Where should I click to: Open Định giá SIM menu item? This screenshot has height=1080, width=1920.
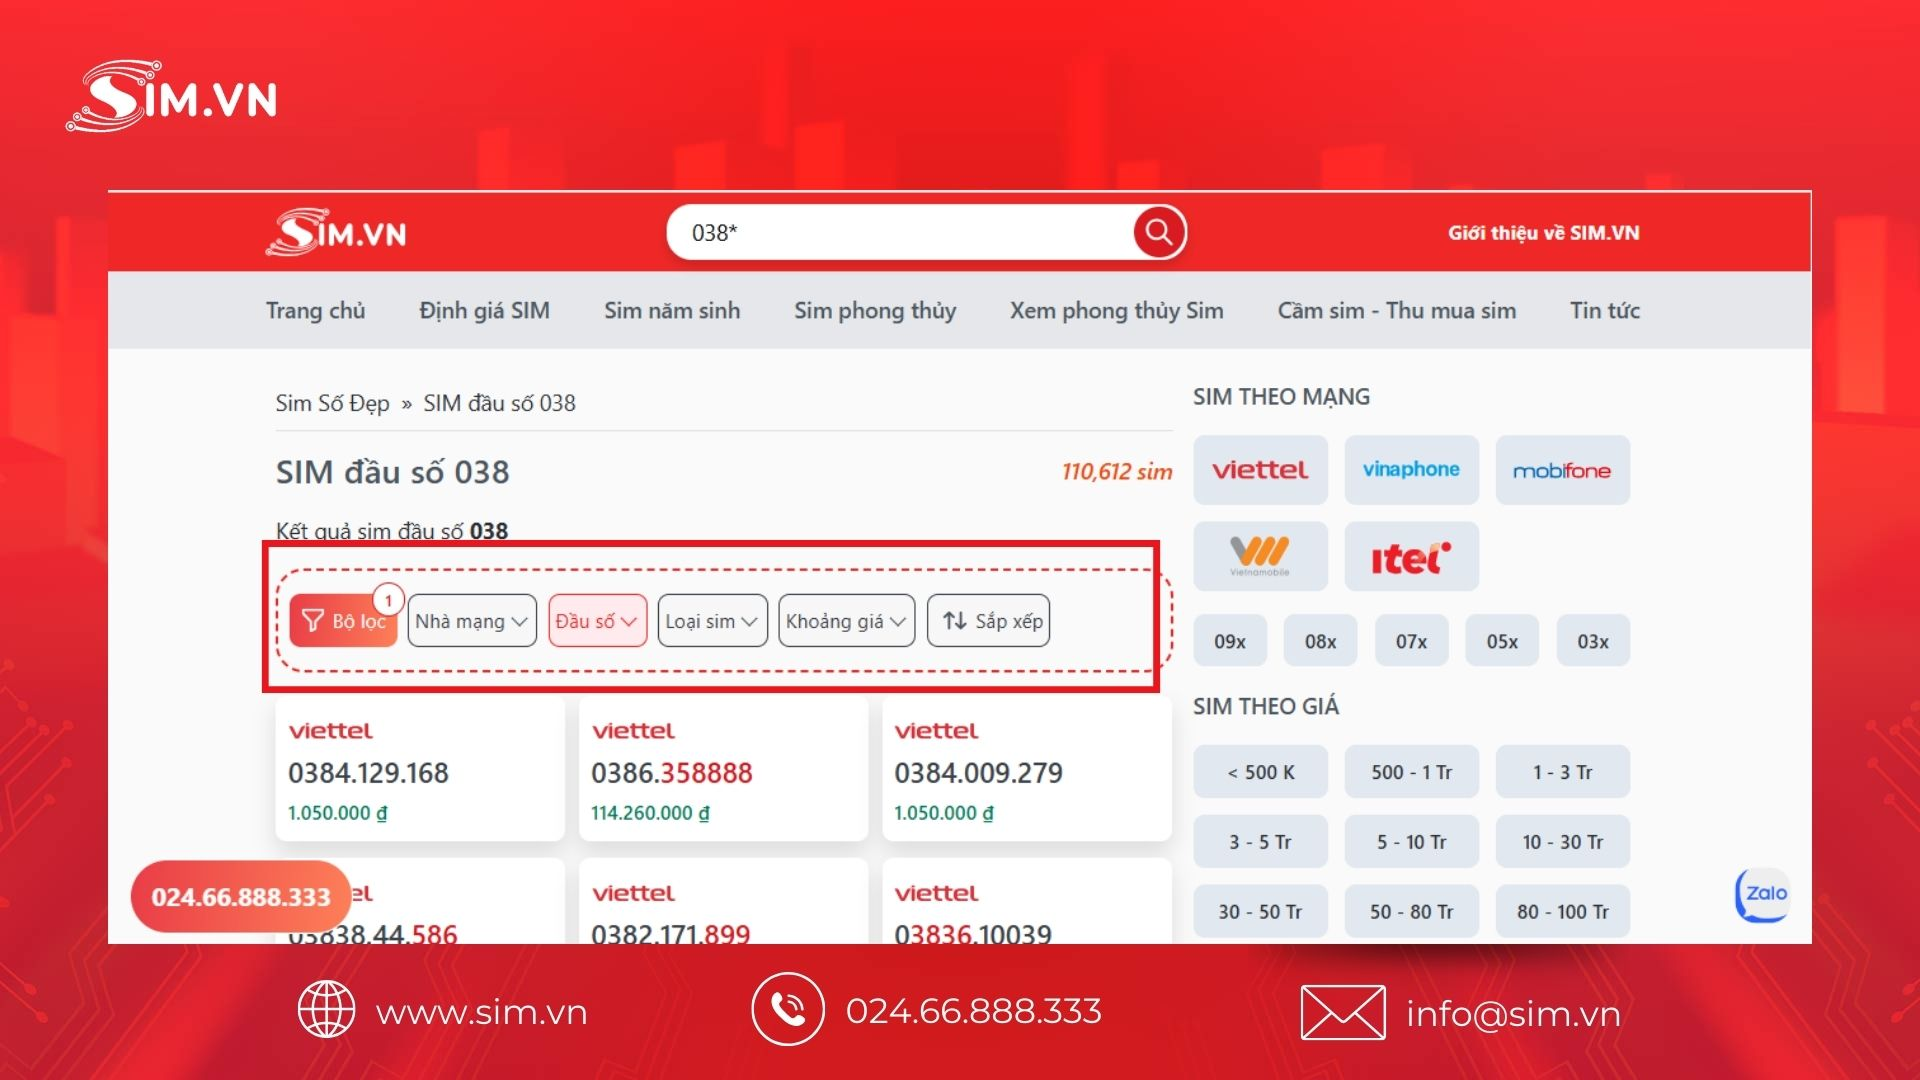484,311
